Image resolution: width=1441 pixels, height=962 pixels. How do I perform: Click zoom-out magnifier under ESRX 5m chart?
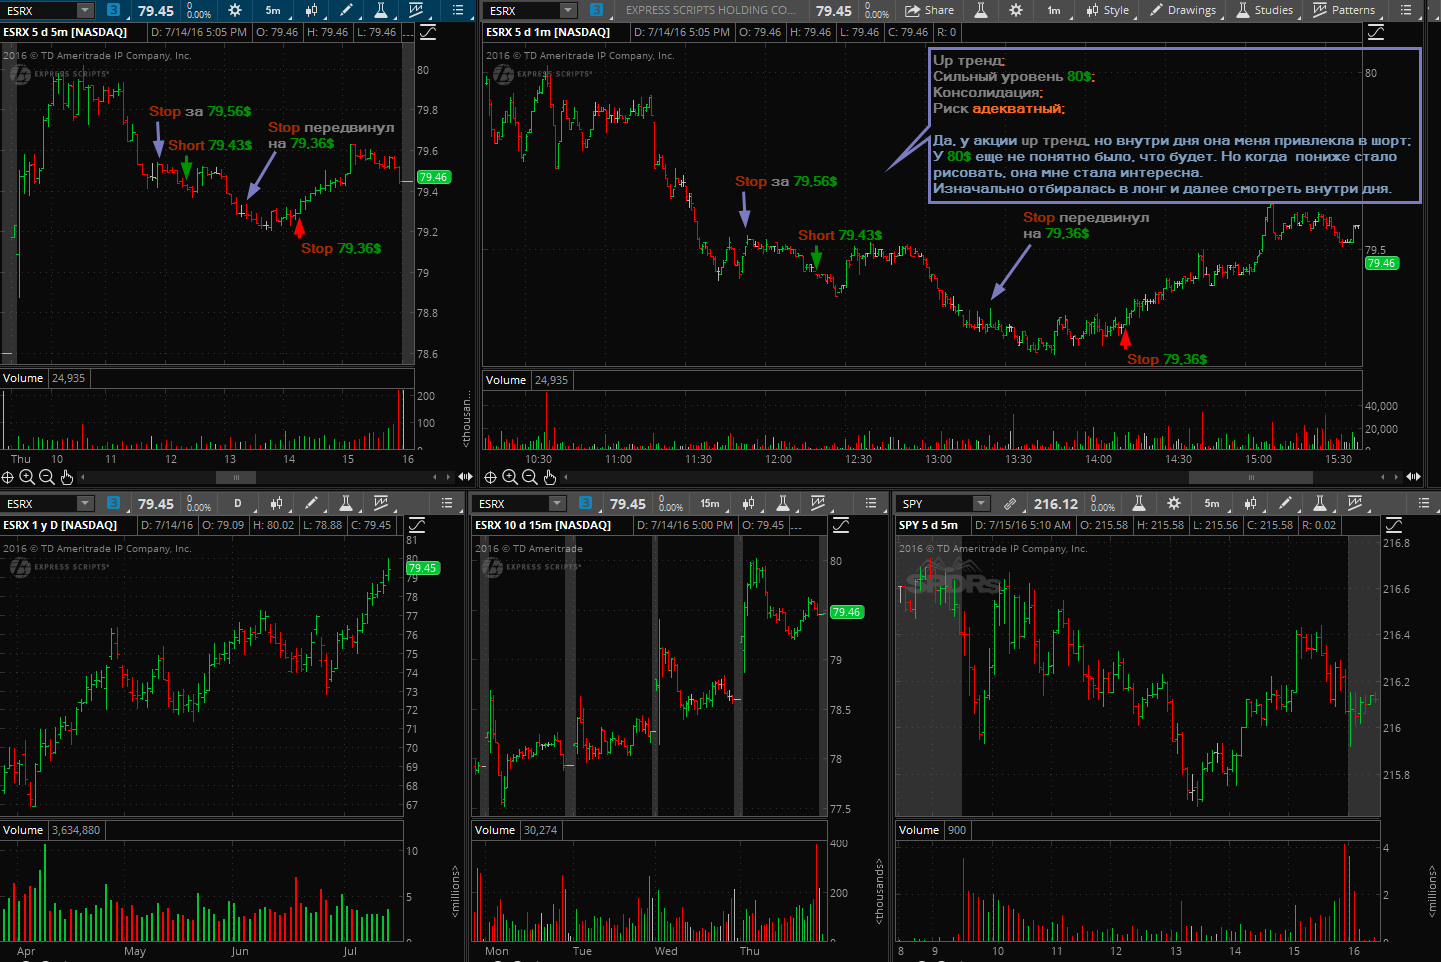point(47,477)
